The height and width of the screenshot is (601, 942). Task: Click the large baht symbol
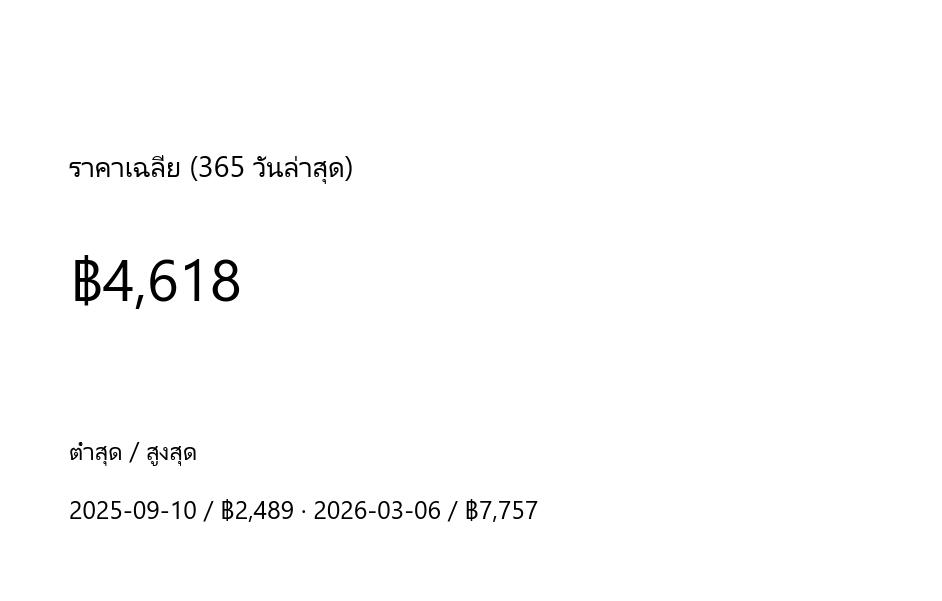pos(86,281)
